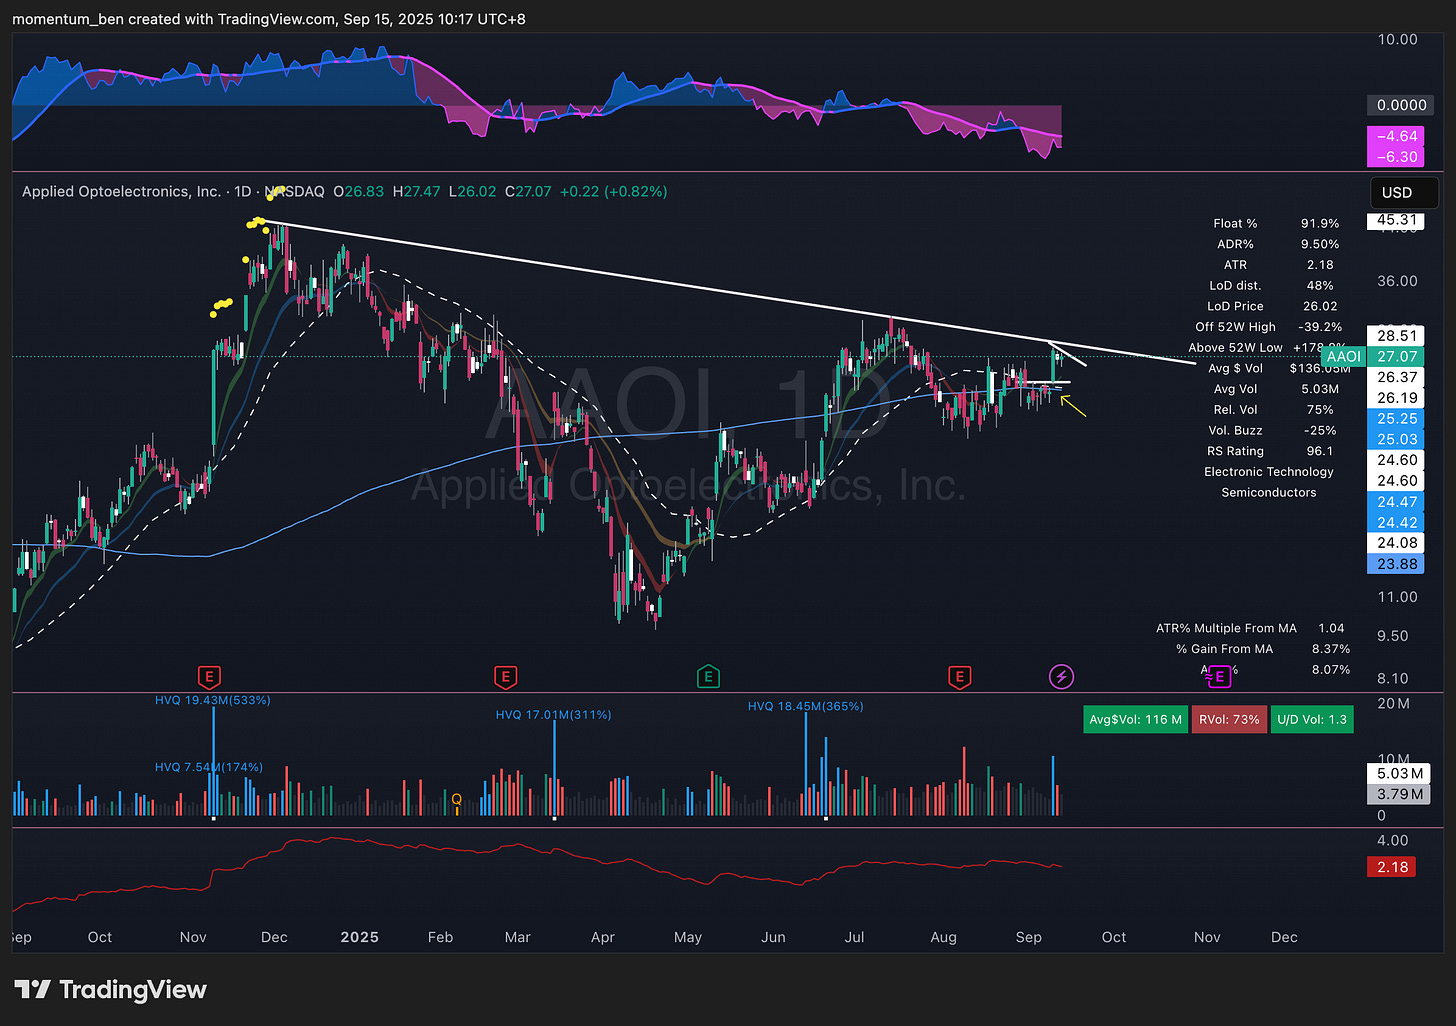This screenshot has width=1456, height=1026.
Task: Click the Electronic Technology sector label
Action: click(x=1269, y=471)
